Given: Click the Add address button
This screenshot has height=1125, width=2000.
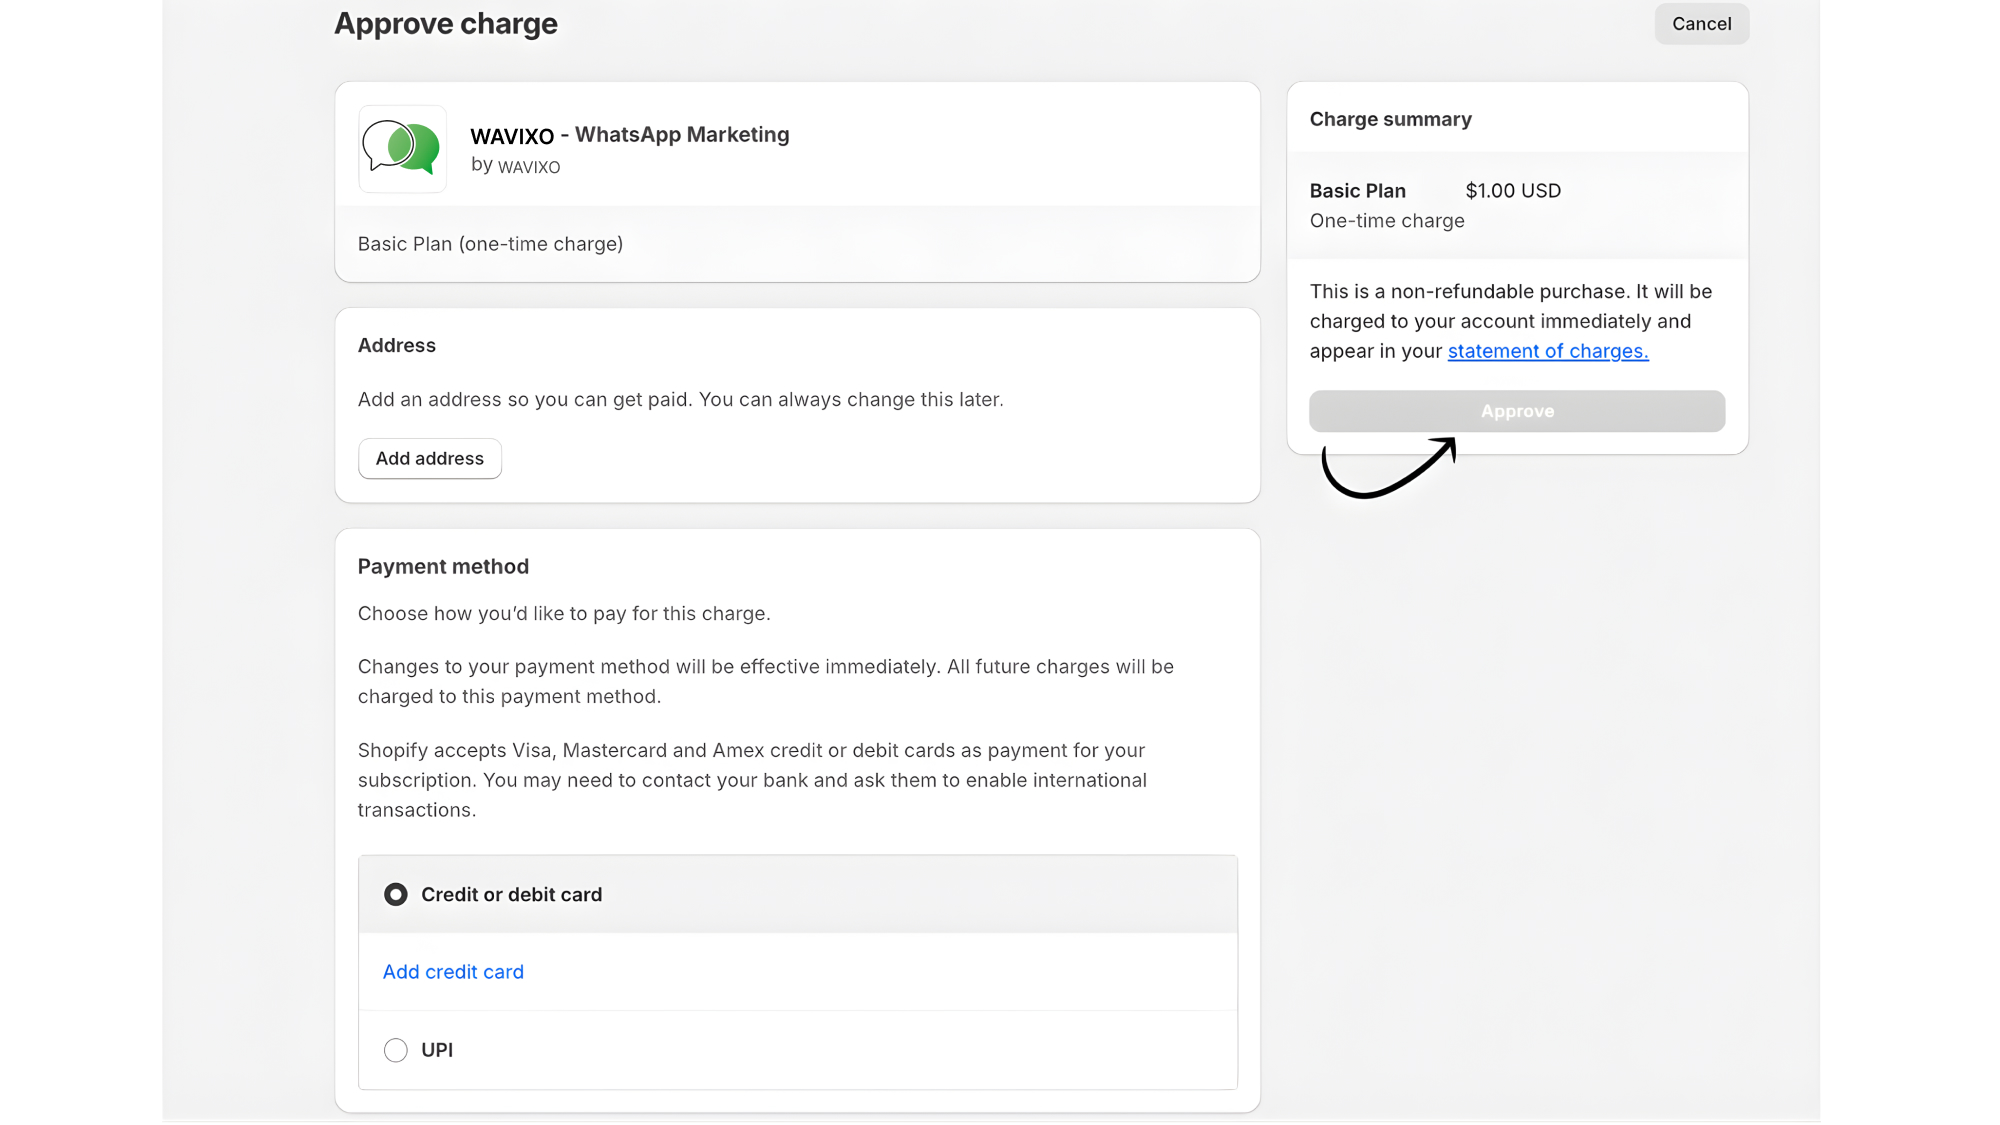Looking at the screenshot, I should coord(430,458).
